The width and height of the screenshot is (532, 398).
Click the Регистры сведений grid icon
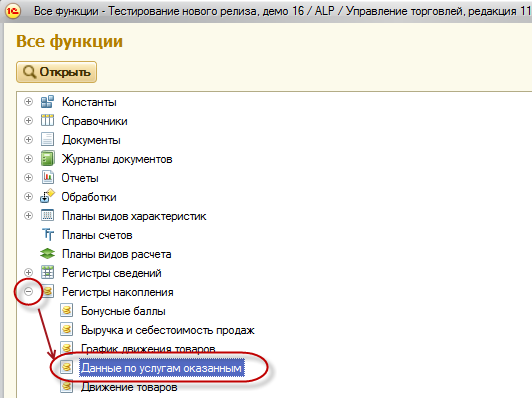click(x=48, y=272)
